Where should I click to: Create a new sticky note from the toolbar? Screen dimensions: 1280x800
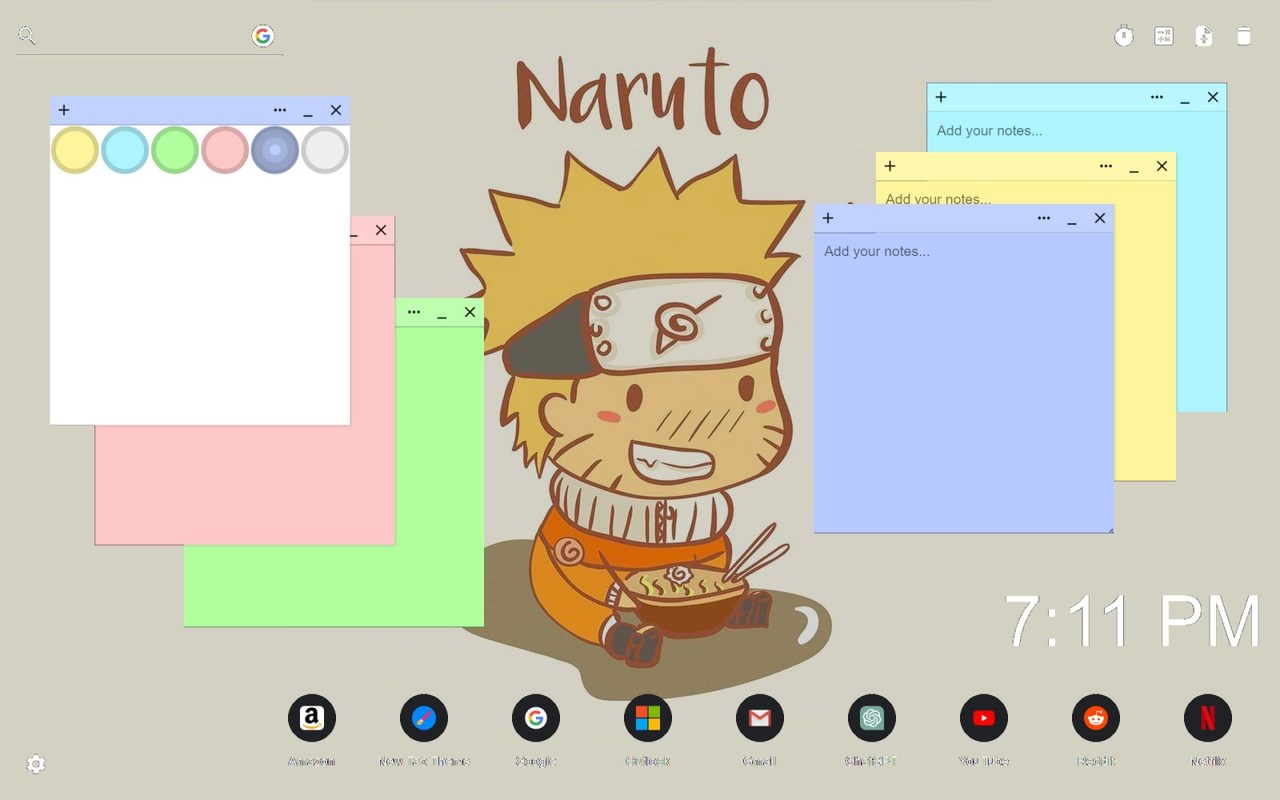pyautogui.click(x=1204, y=36)
